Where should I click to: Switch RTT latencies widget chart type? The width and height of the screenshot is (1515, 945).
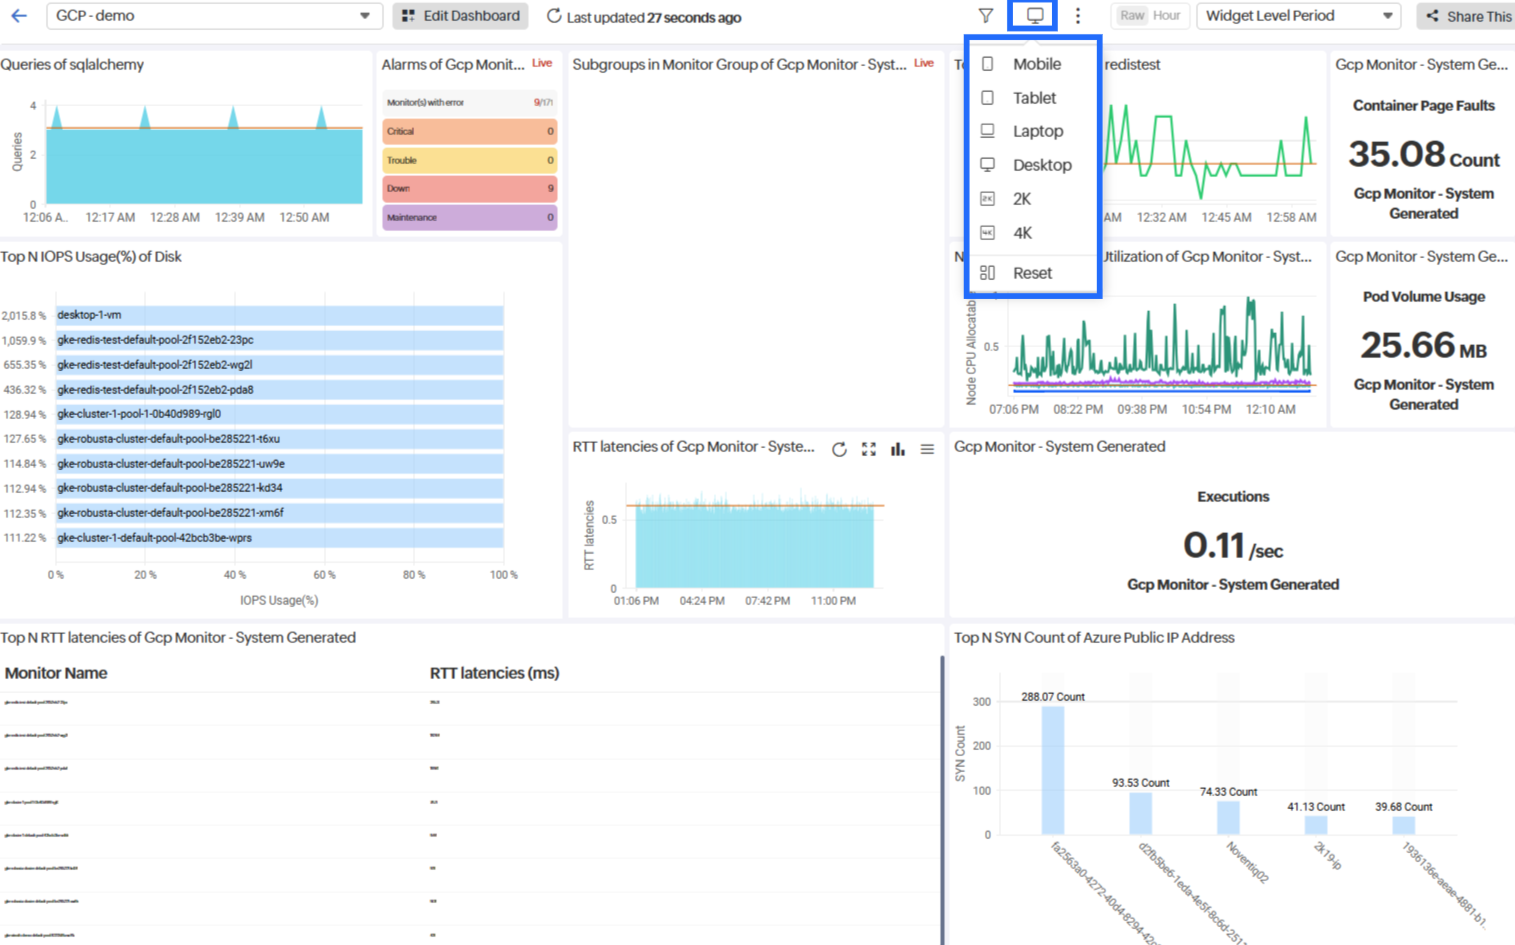click(898, 449)
